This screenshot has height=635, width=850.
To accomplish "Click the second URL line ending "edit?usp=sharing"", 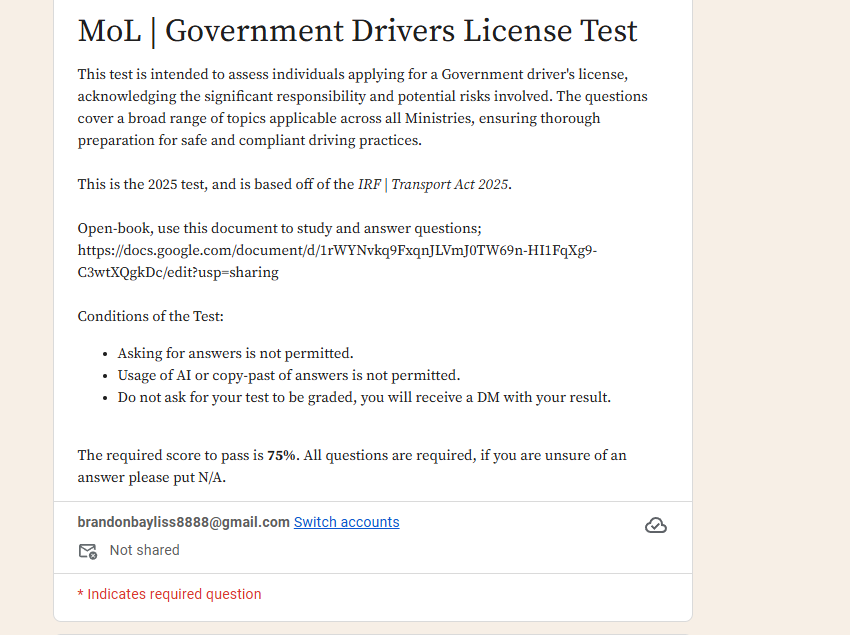I will pyautogui.click(x=178, y=272).
